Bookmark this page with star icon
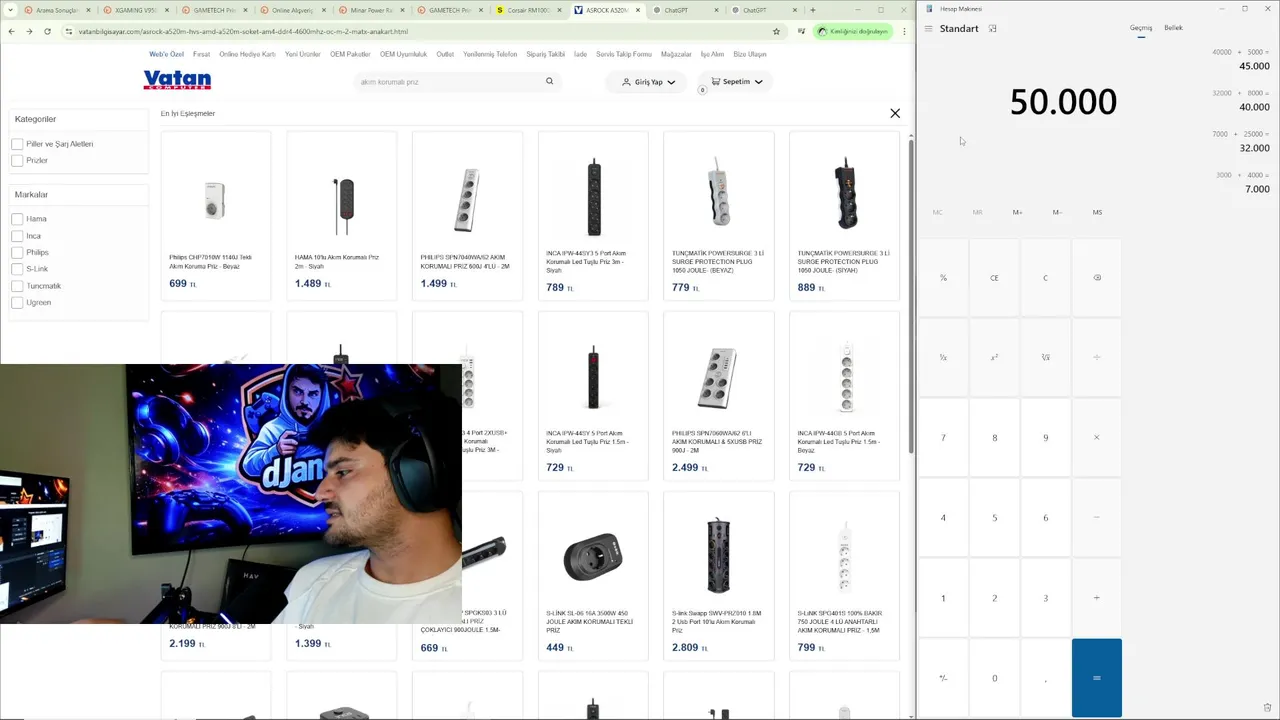The image size is (1280, 720). coord(776,31)
